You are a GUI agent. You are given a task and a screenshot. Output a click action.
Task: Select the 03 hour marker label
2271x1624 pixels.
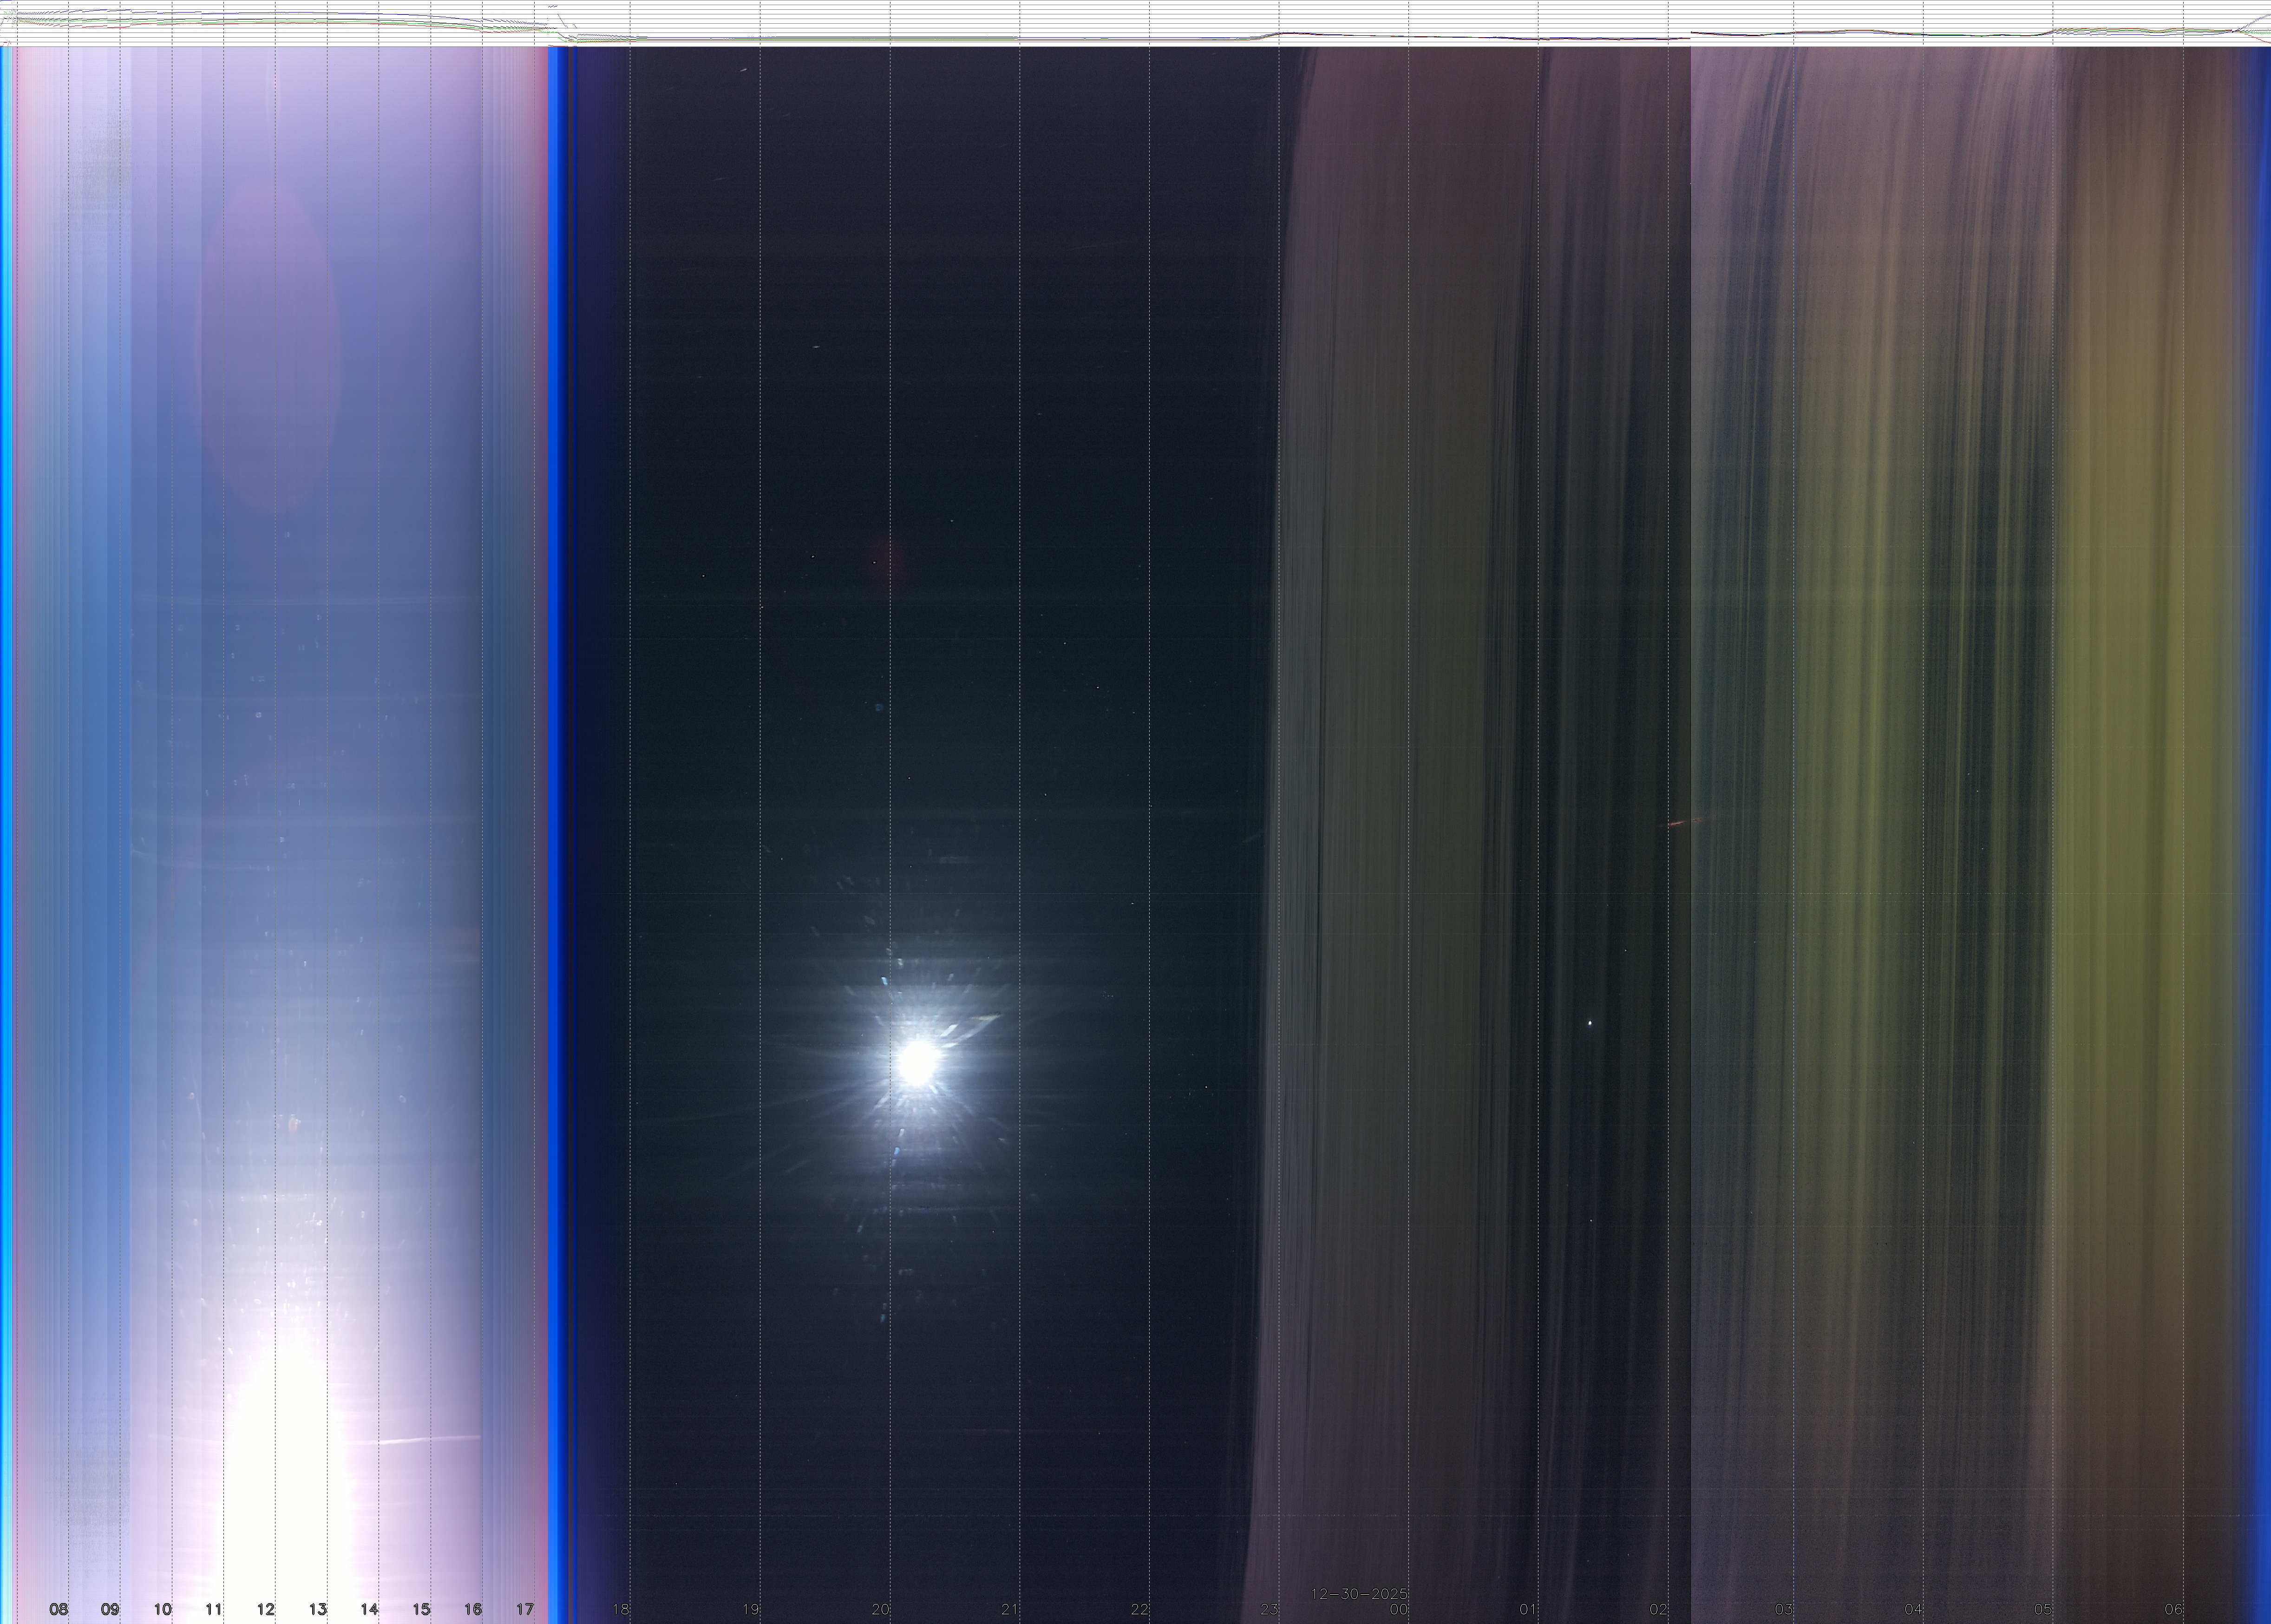1783,1609
